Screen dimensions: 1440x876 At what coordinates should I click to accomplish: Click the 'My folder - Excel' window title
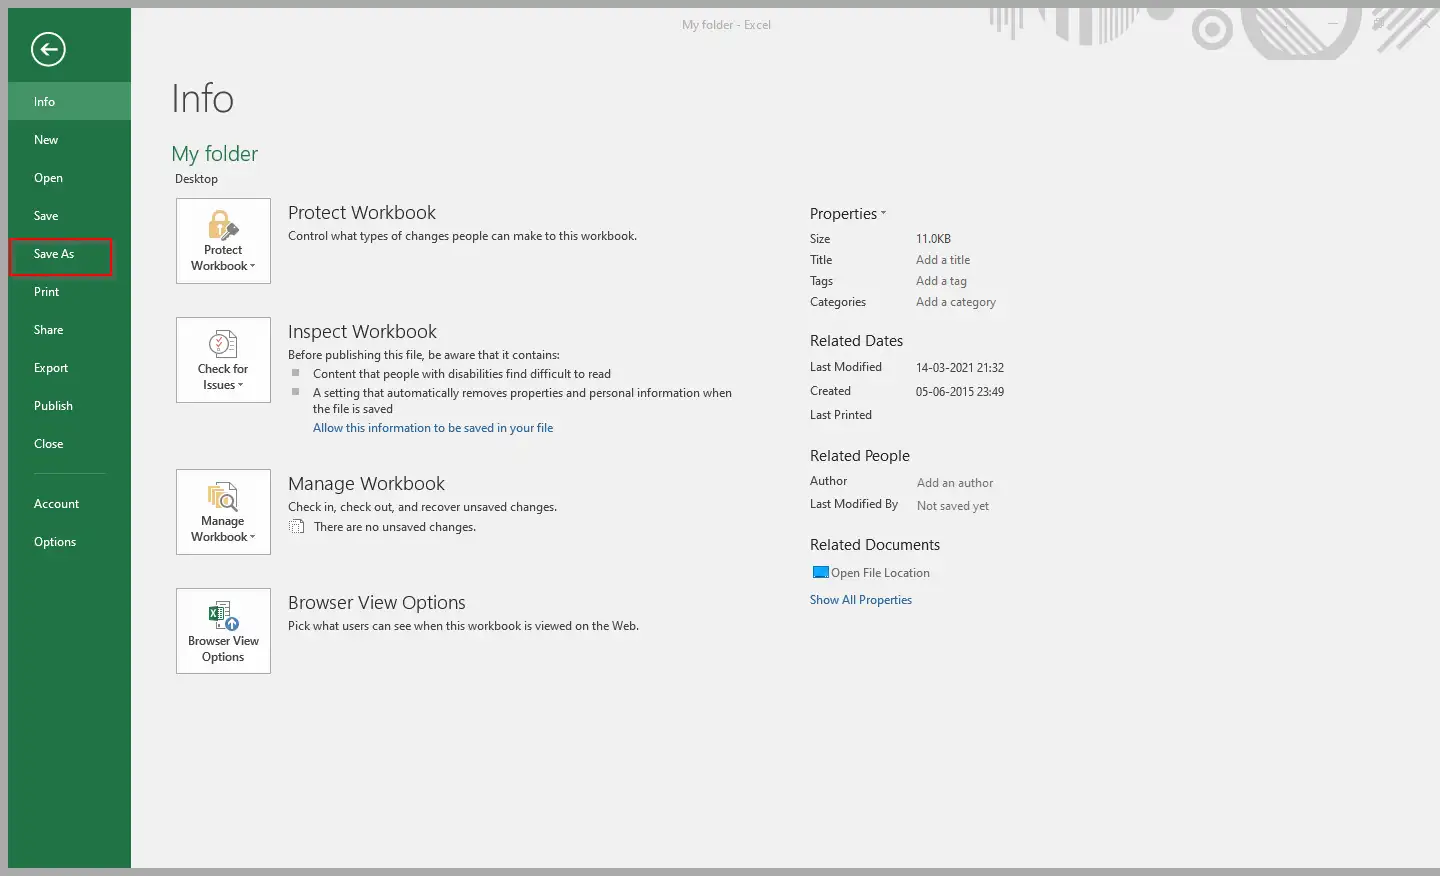pyautogui.click(x=726, y=25)
